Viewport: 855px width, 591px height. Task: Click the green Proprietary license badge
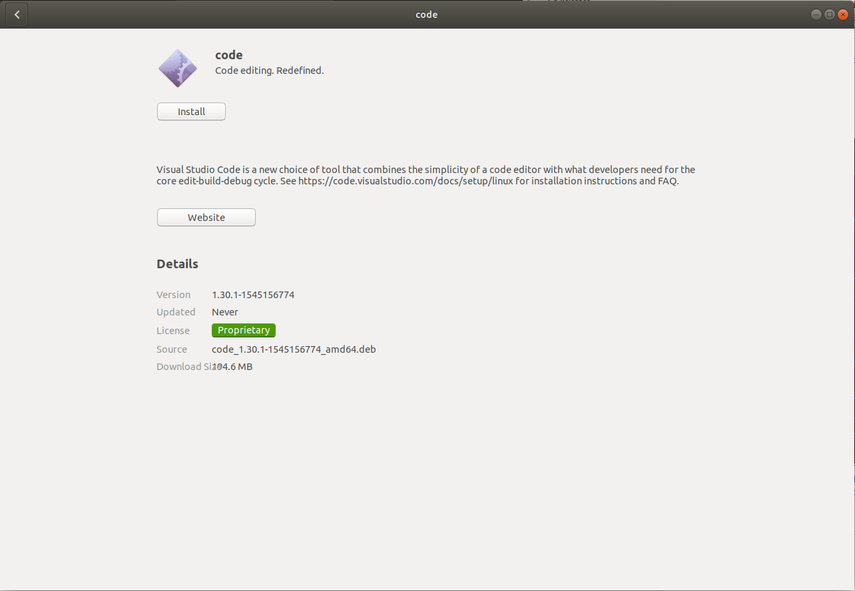click(x=243, y=330)
